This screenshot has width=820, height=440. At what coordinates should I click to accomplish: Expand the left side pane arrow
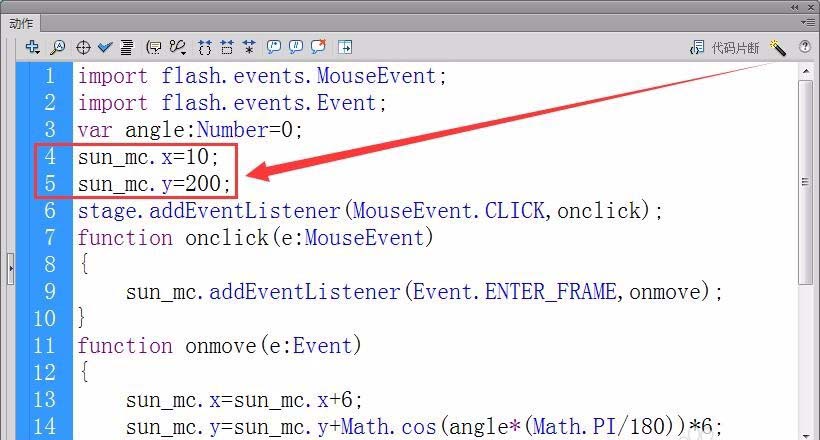10,268
